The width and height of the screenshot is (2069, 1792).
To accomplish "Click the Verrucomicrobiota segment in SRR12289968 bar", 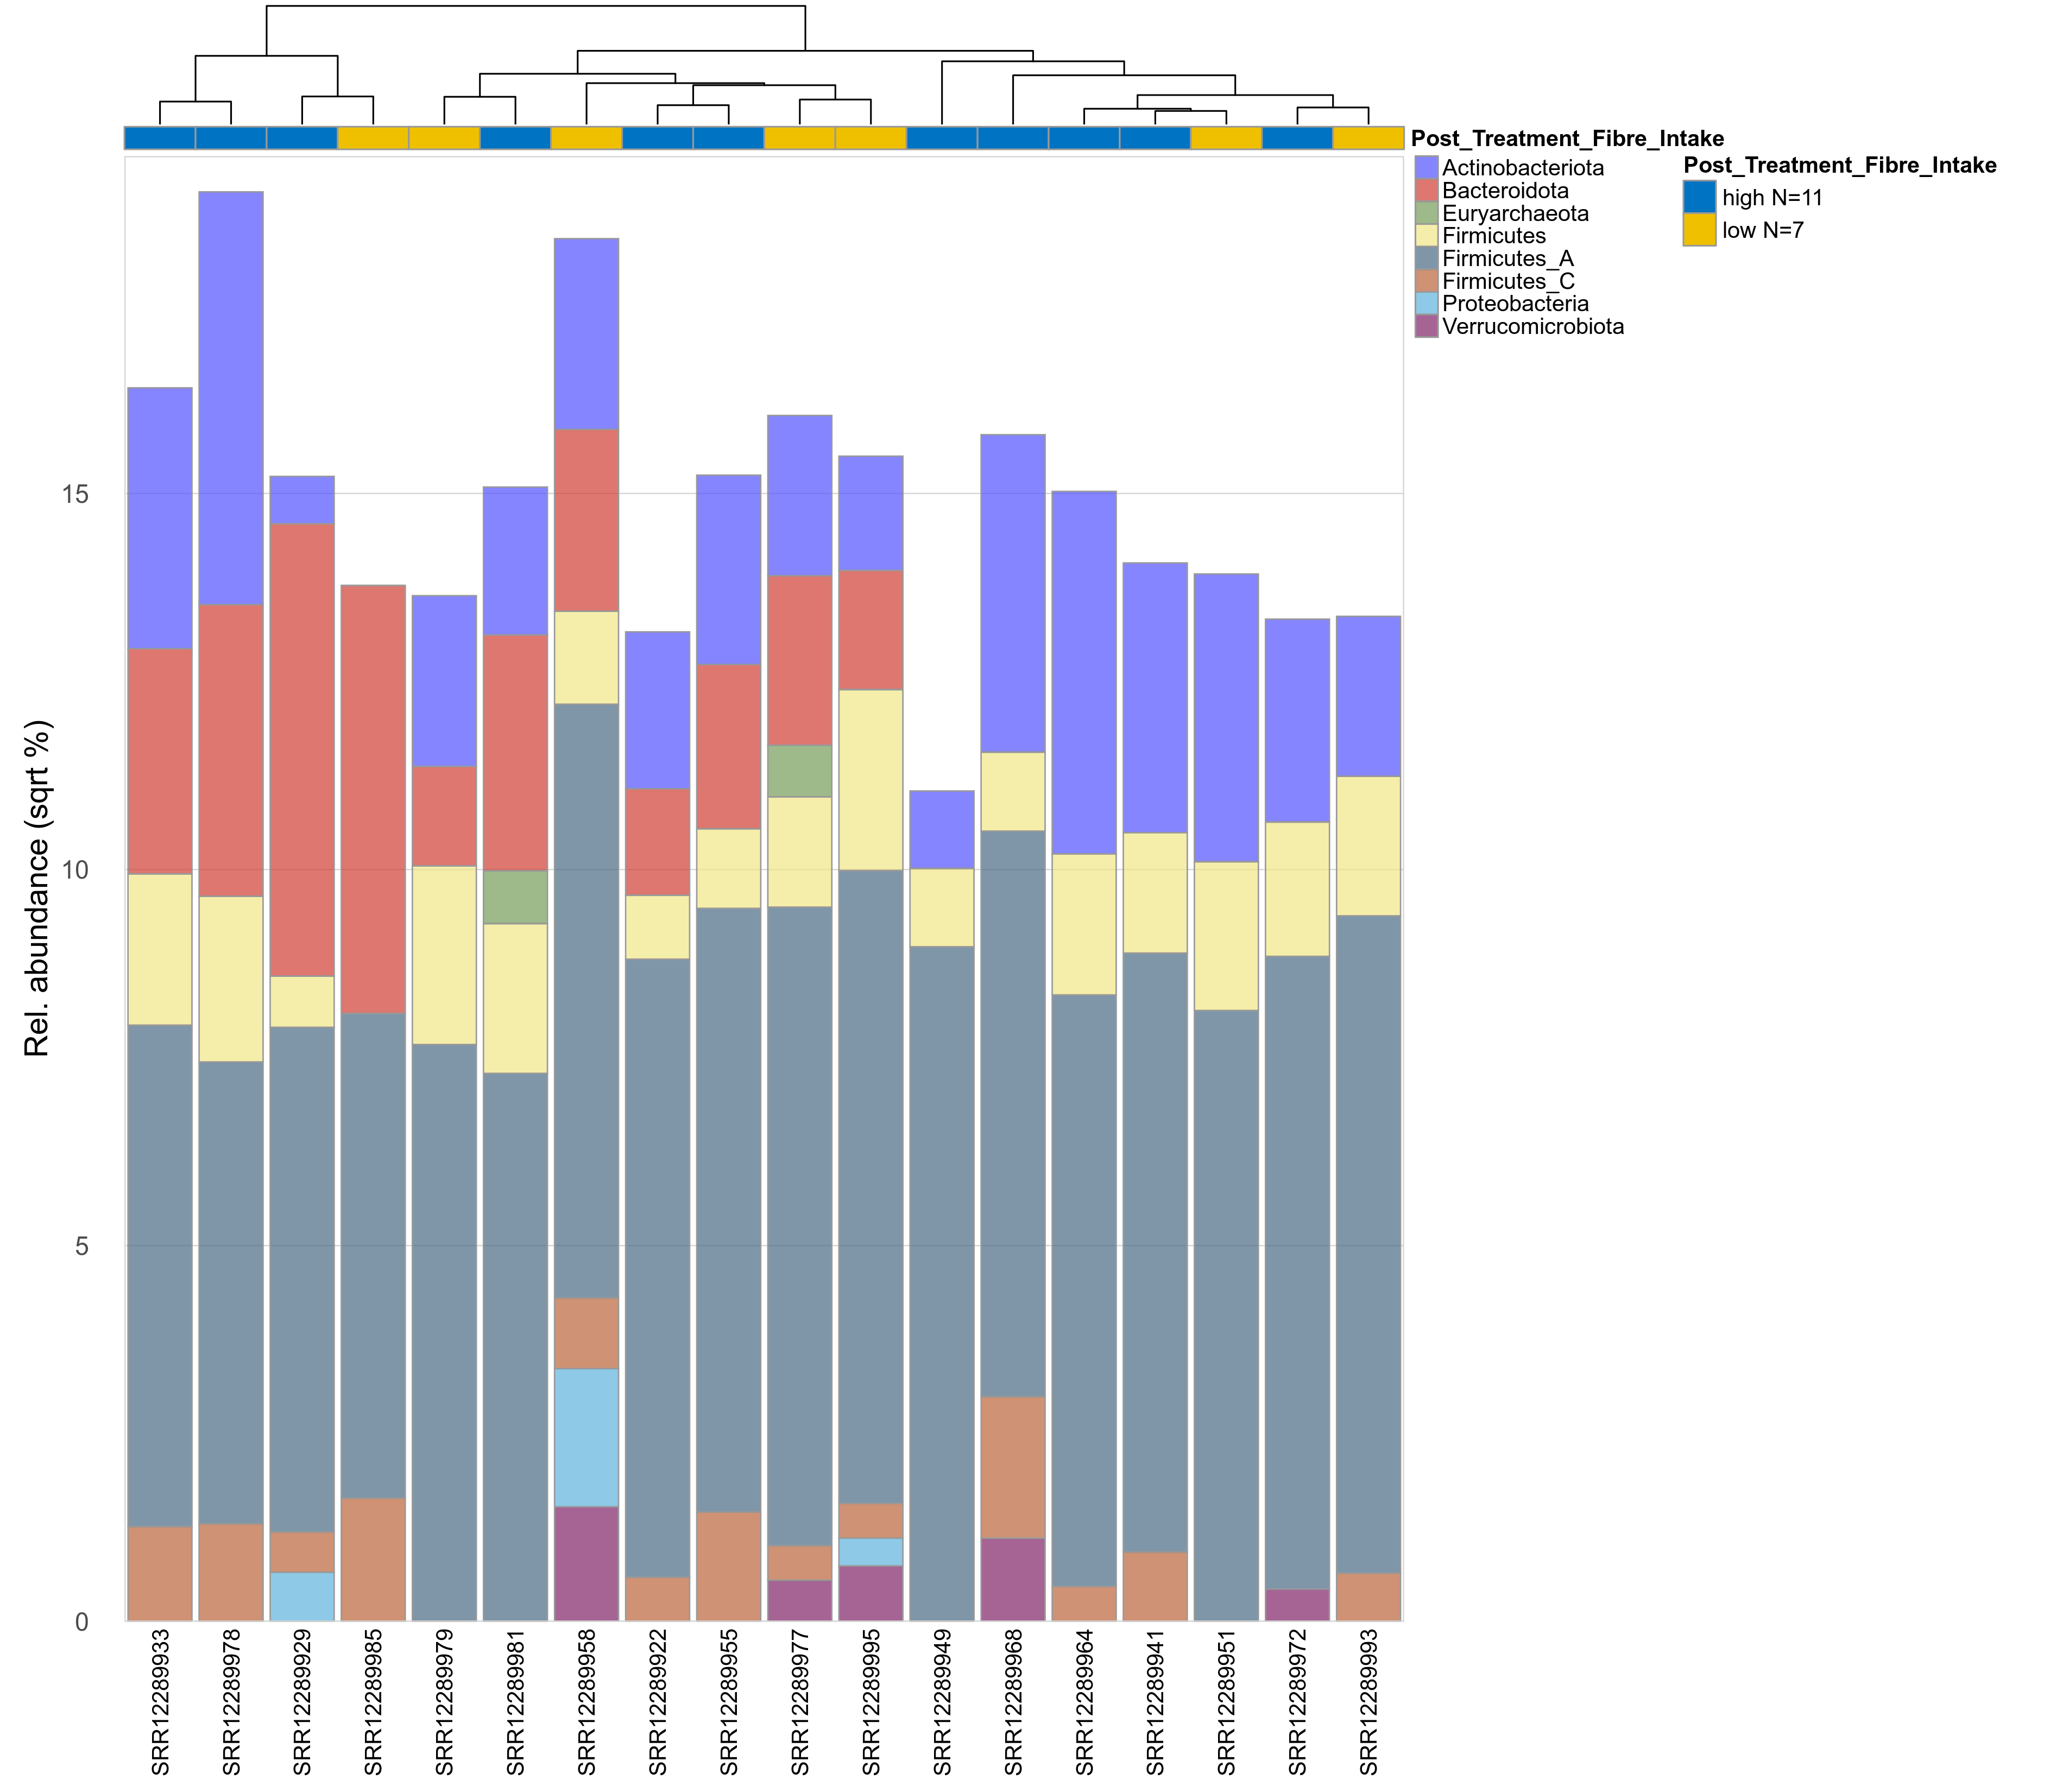I will coord(1013,1579).
